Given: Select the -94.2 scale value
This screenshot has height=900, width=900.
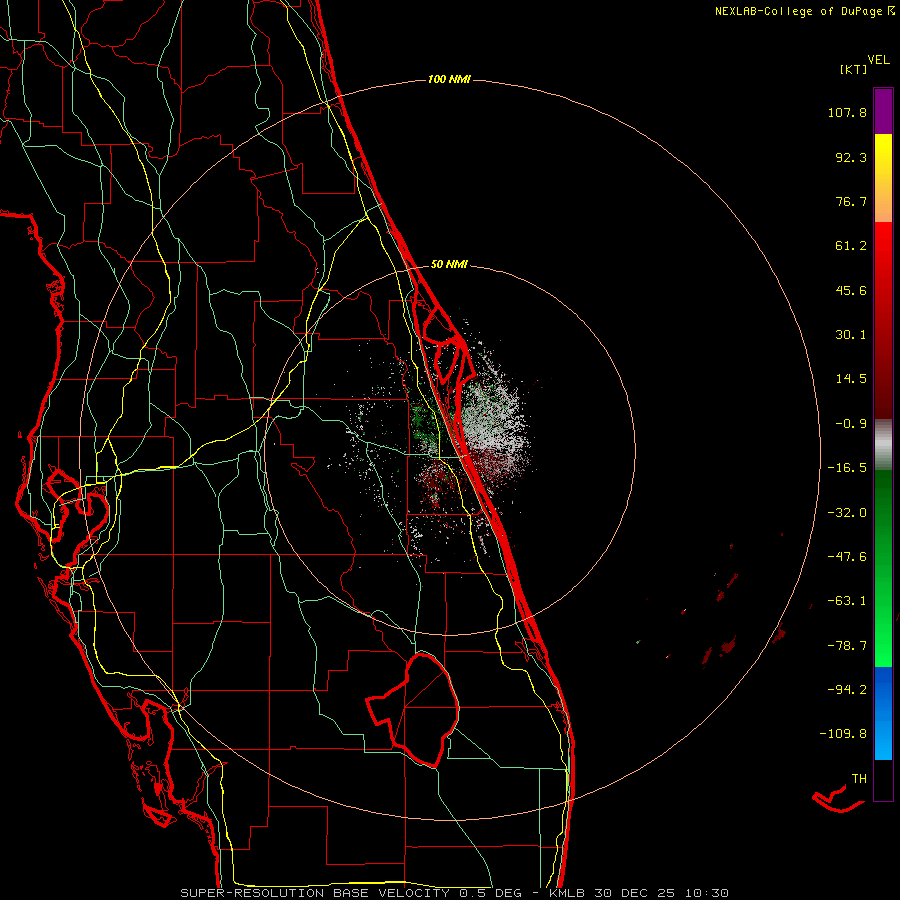Looking at the screenshot, I should pyautogui.click(x=847, y=689).
